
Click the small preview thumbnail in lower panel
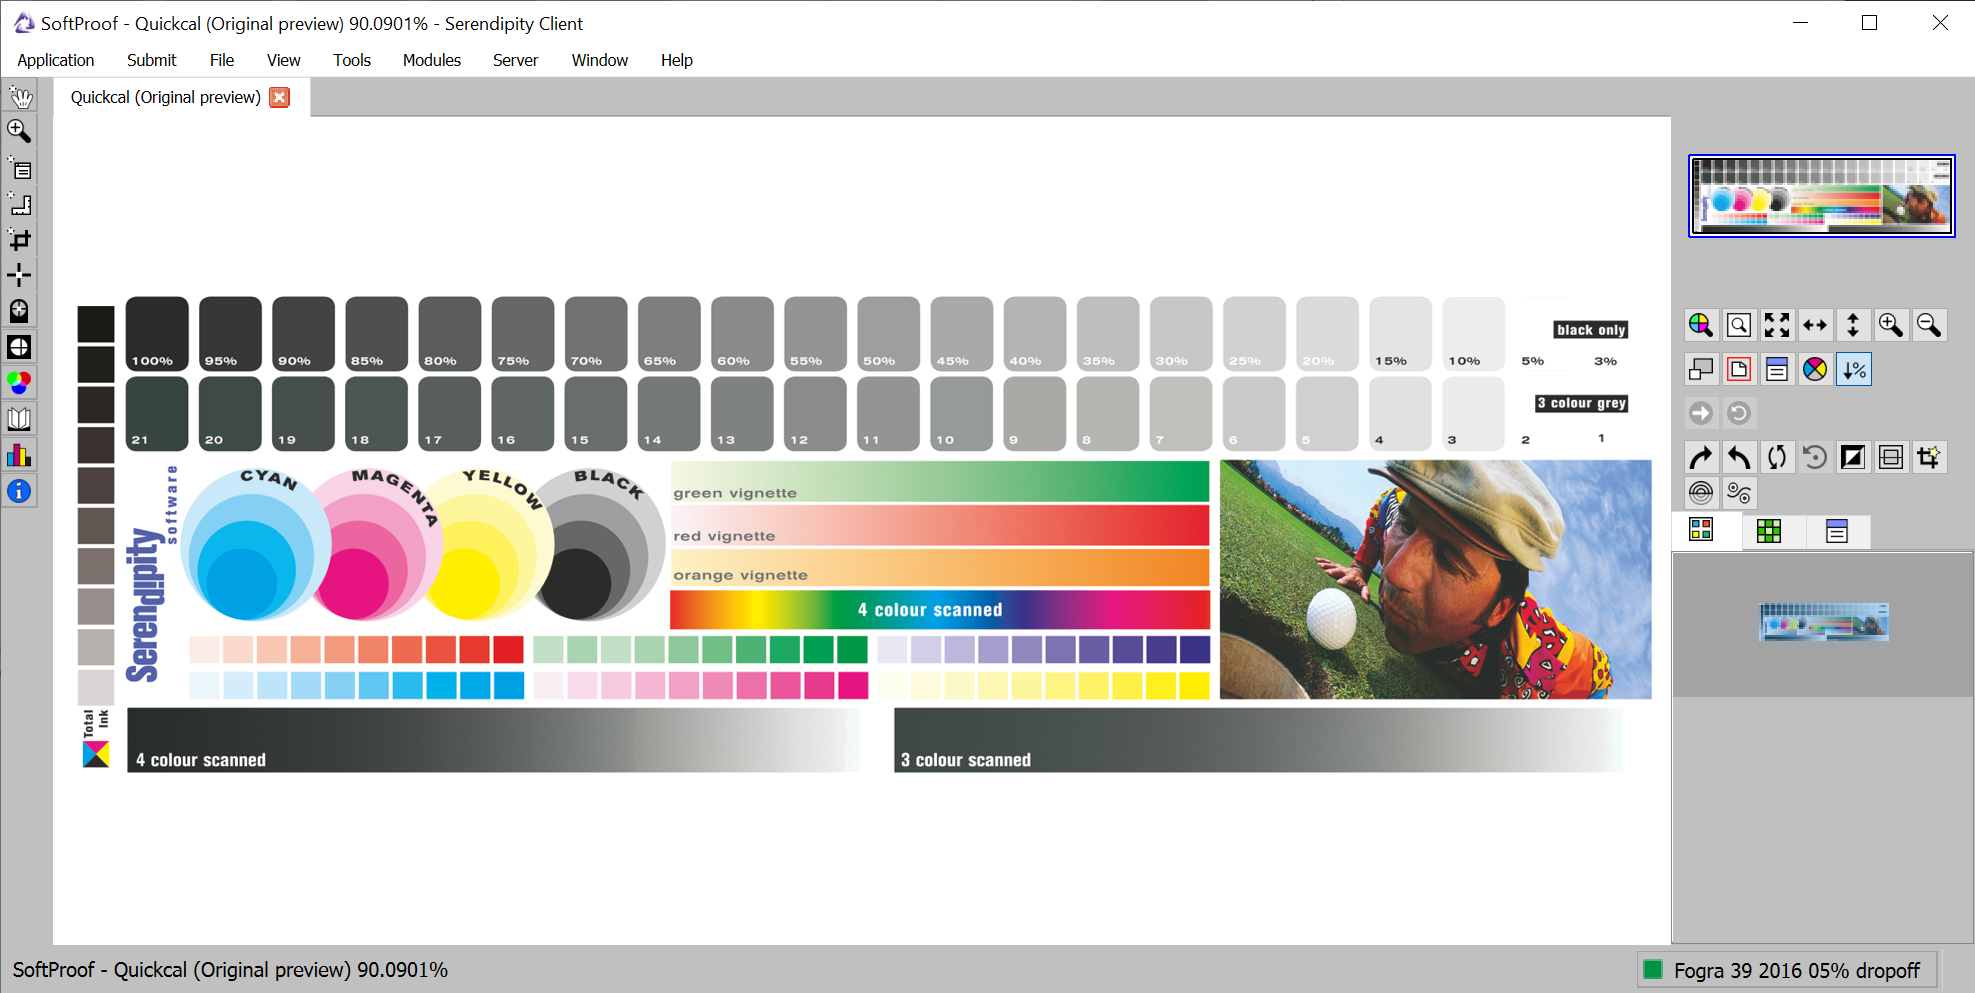[x=1824, y=622]
